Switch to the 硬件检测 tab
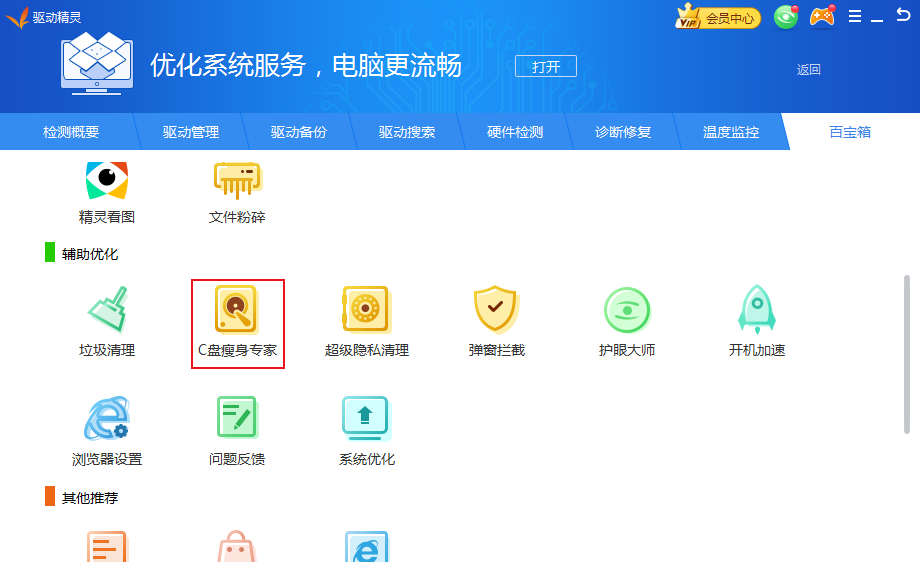This screenshot has width=920, height=580. [x=515, y=132]
